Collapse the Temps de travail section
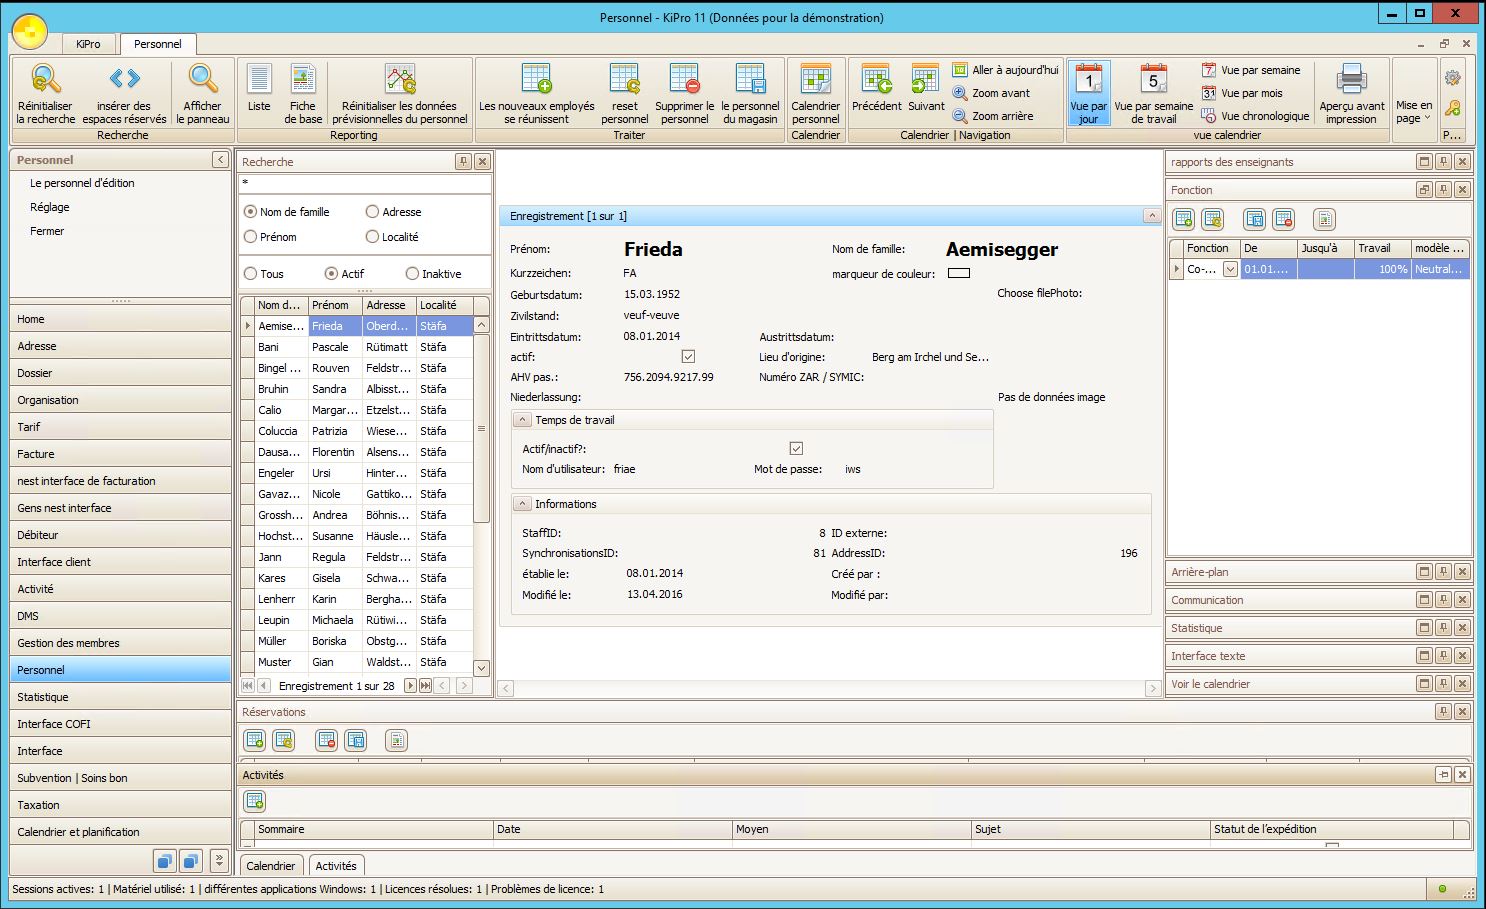 tap(521, 420)
